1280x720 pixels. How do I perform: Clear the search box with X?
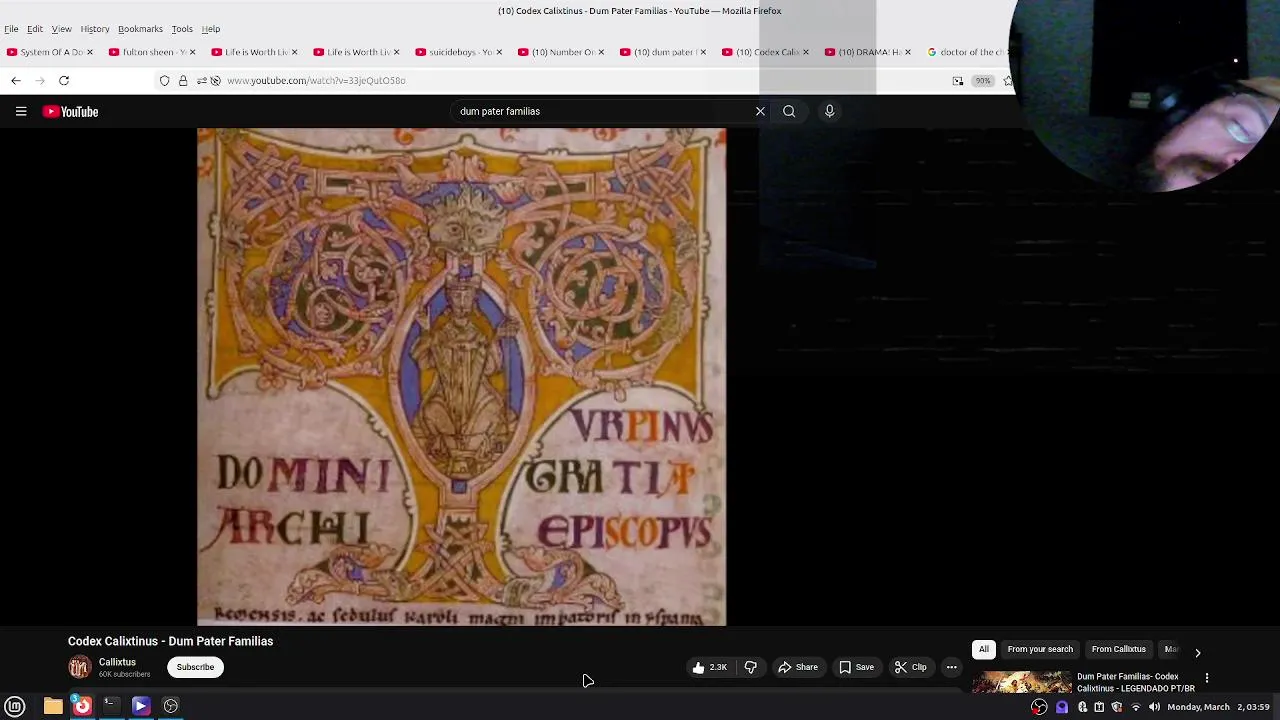760,111
